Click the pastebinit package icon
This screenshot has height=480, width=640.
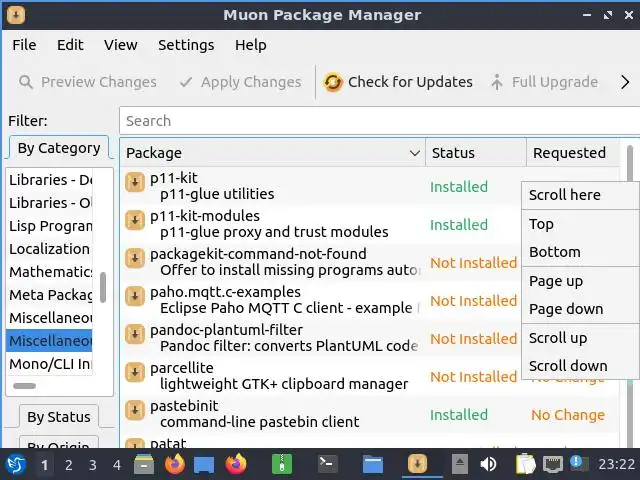pyautogui.click(x=135, y=410)
